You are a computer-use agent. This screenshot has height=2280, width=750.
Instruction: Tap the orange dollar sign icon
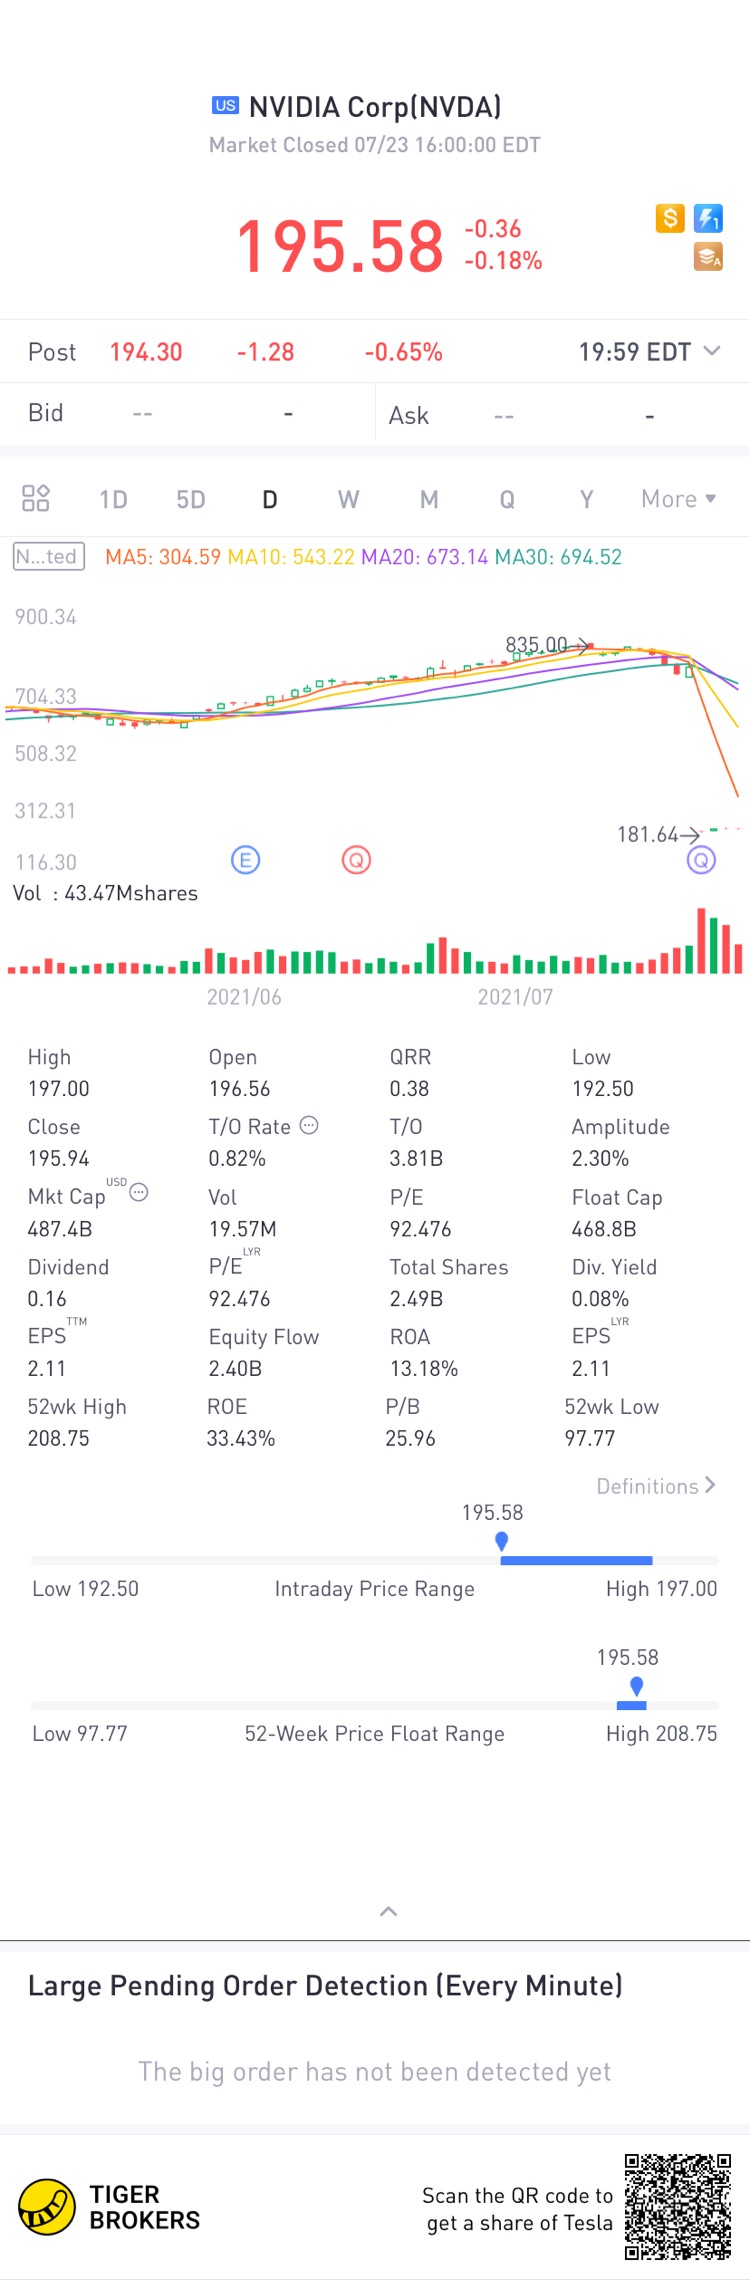pyautogui.click(x=670, y=218)
